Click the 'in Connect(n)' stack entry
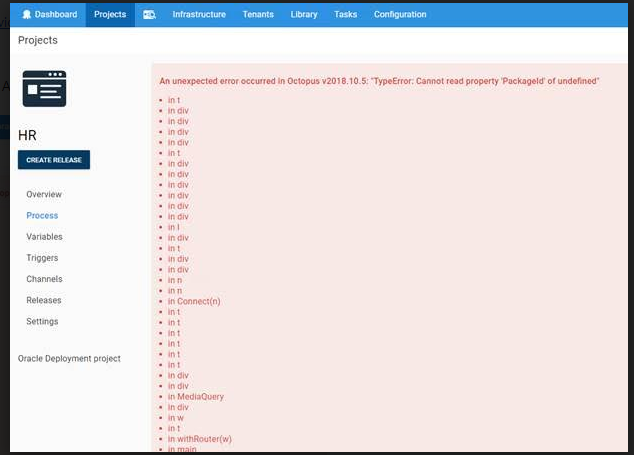 [194, 301]
